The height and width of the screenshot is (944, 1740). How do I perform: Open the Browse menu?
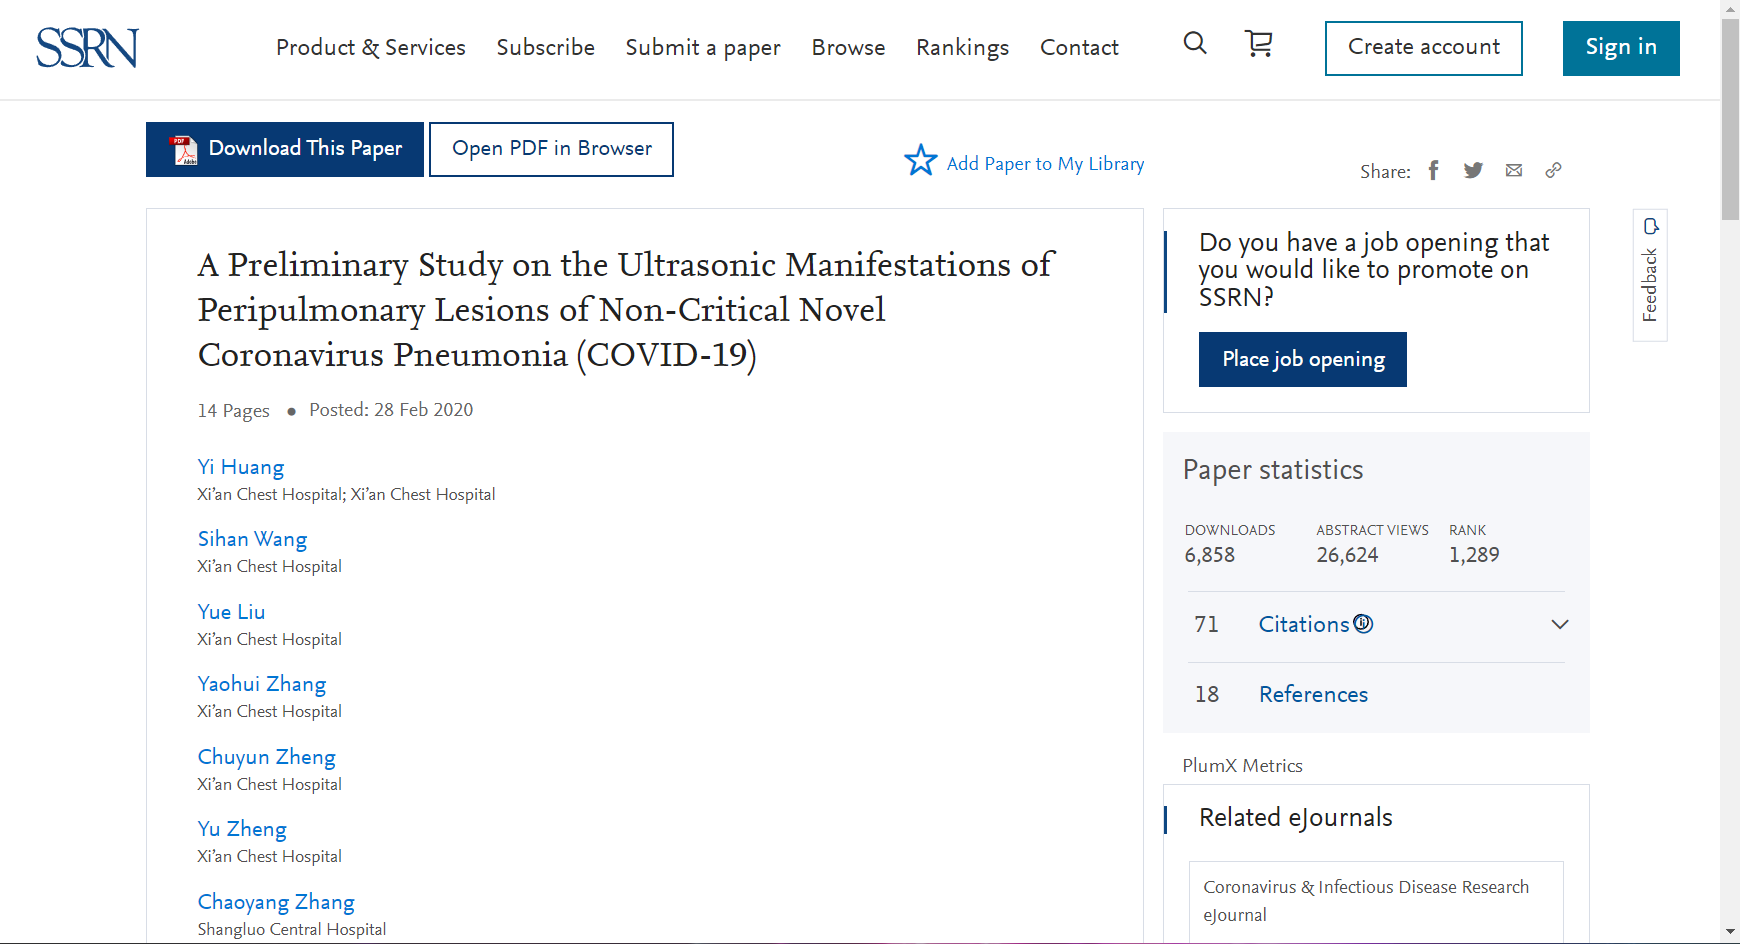click(x=848, y=48)
